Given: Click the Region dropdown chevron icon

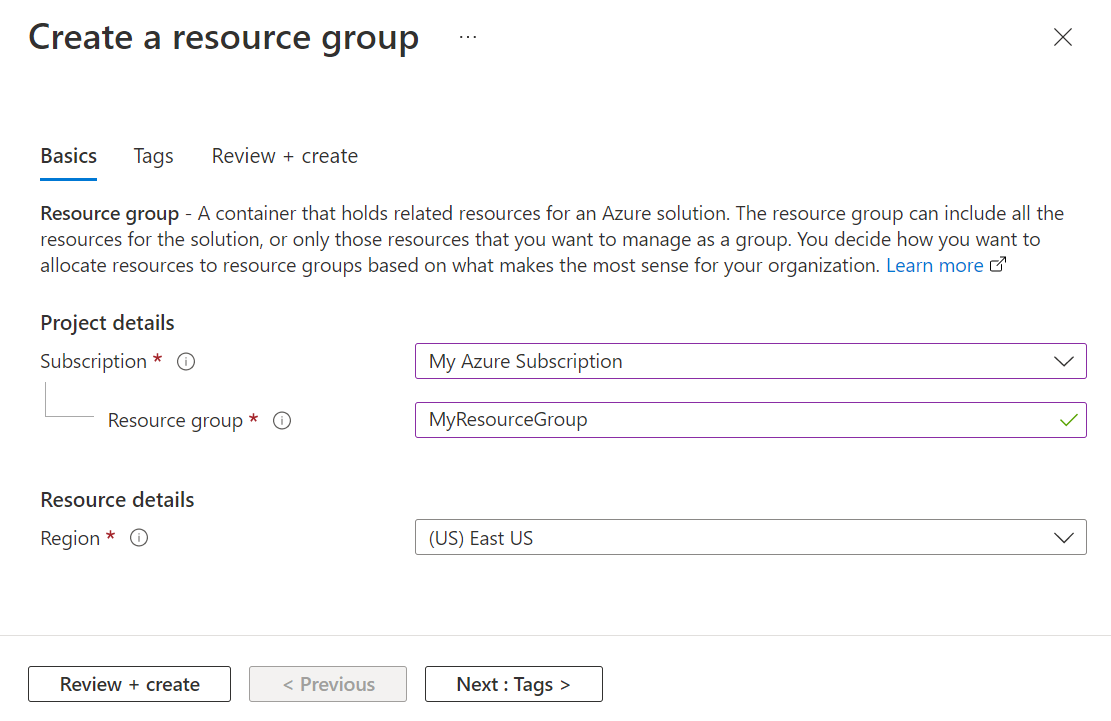Looking at the screenshot, I should [1063, 537].
